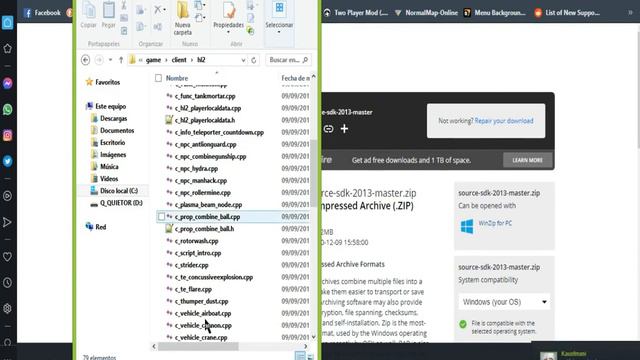
Task: Click WinZip for PC link
Action: (495, 223)
